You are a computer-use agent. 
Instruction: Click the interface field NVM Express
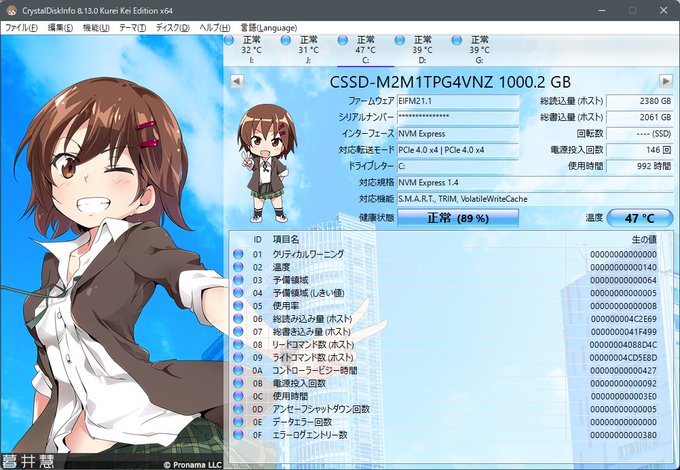point(458,134)
